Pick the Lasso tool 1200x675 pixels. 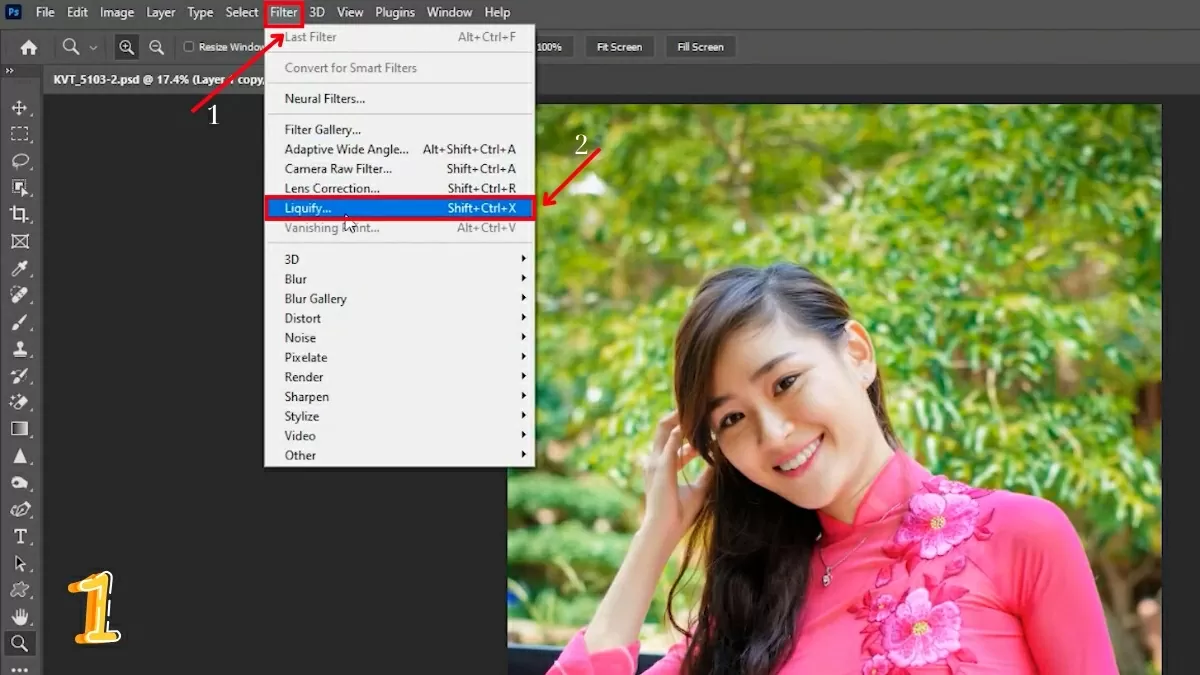19,161
